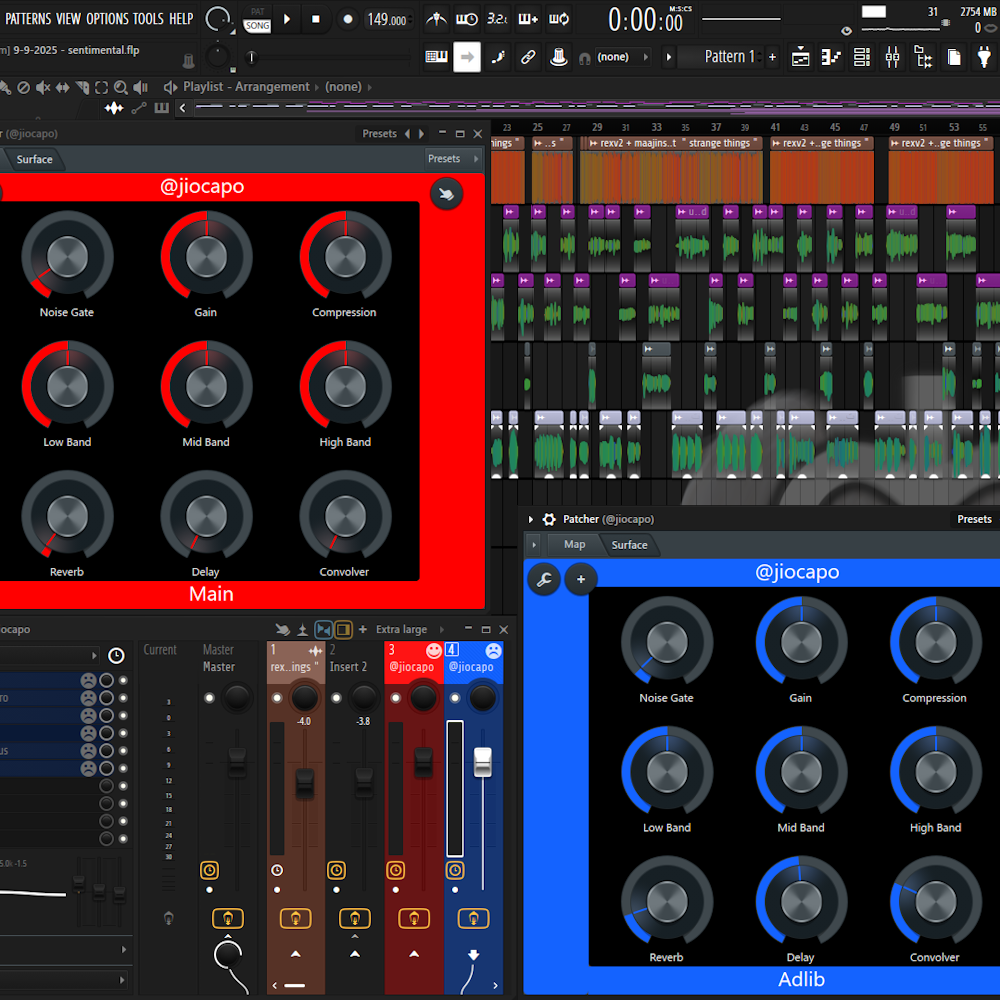1000x1000 pixels.
Task: Enable the 3.2.1 countdown before recording
Action: [x=497, y=19]
